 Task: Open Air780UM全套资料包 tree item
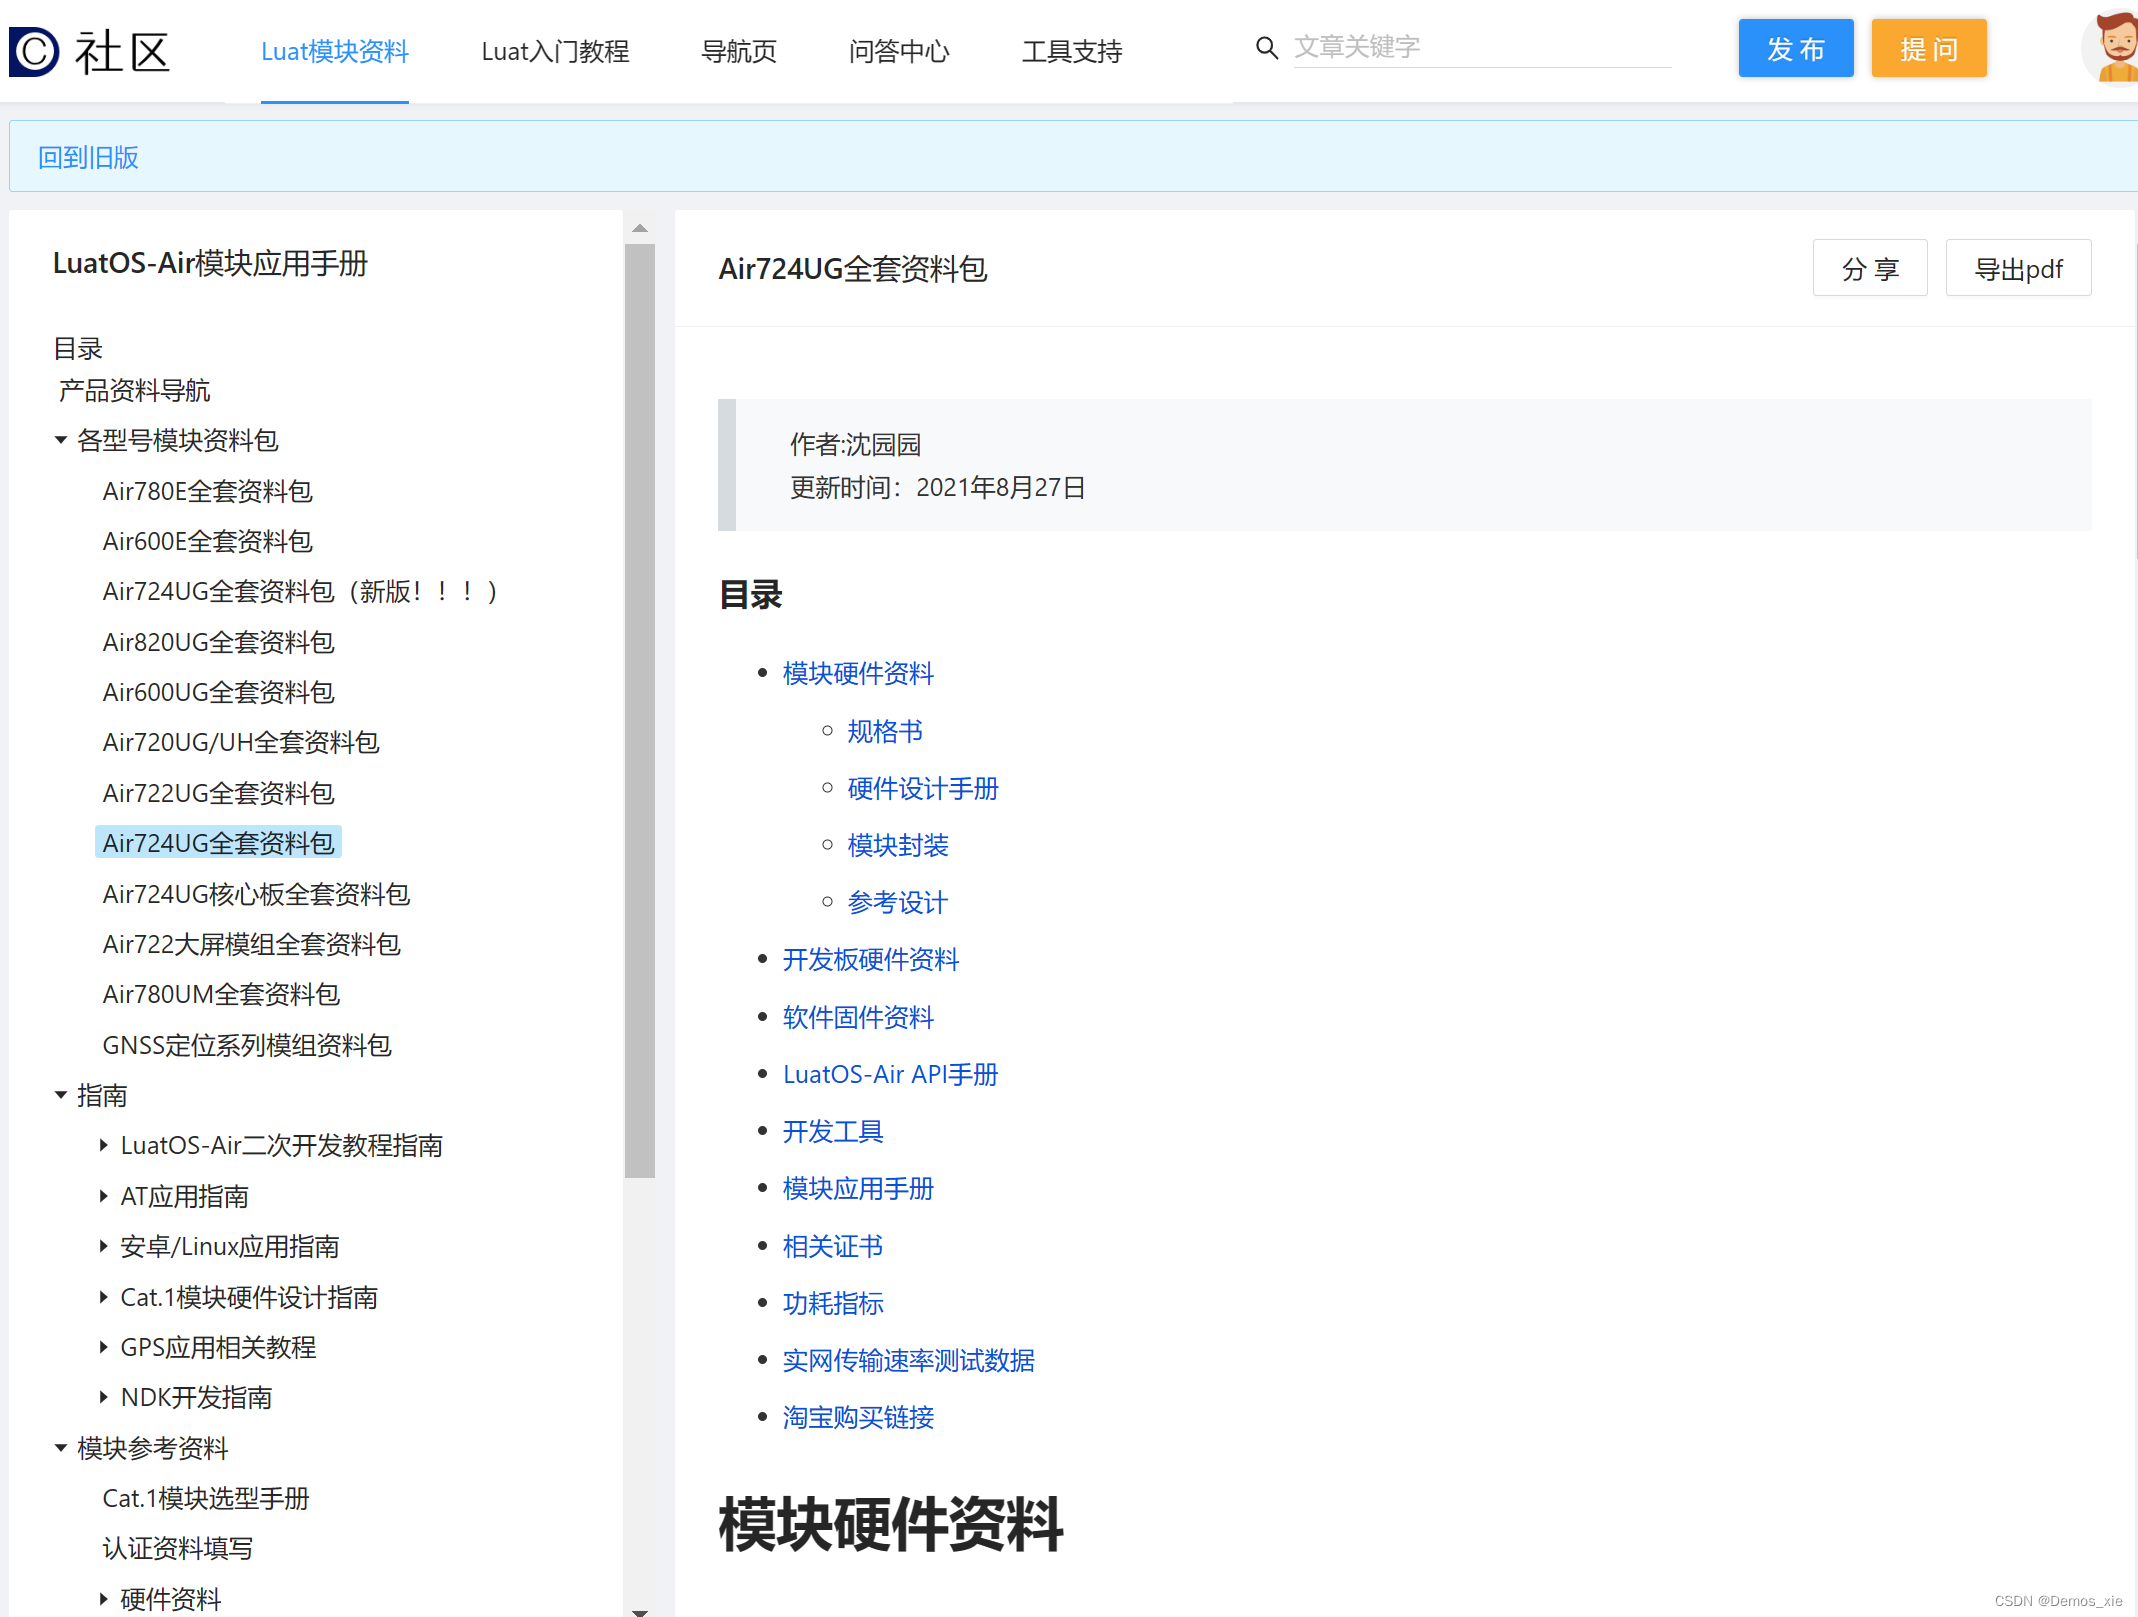(x=221, y=994)
